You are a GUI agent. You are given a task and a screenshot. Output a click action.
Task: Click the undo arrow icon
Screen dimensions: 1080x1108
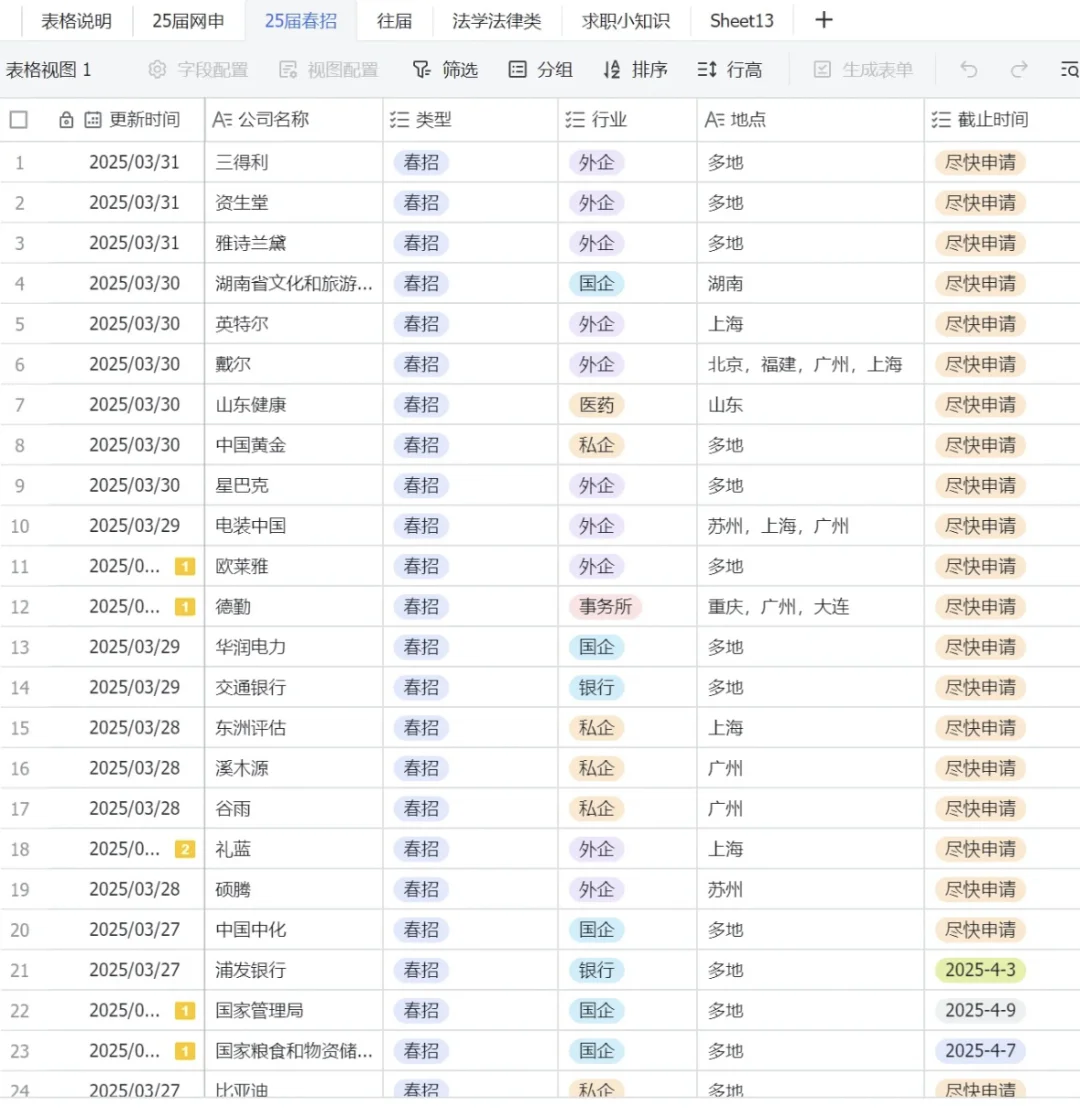click(x=965, y=70)
